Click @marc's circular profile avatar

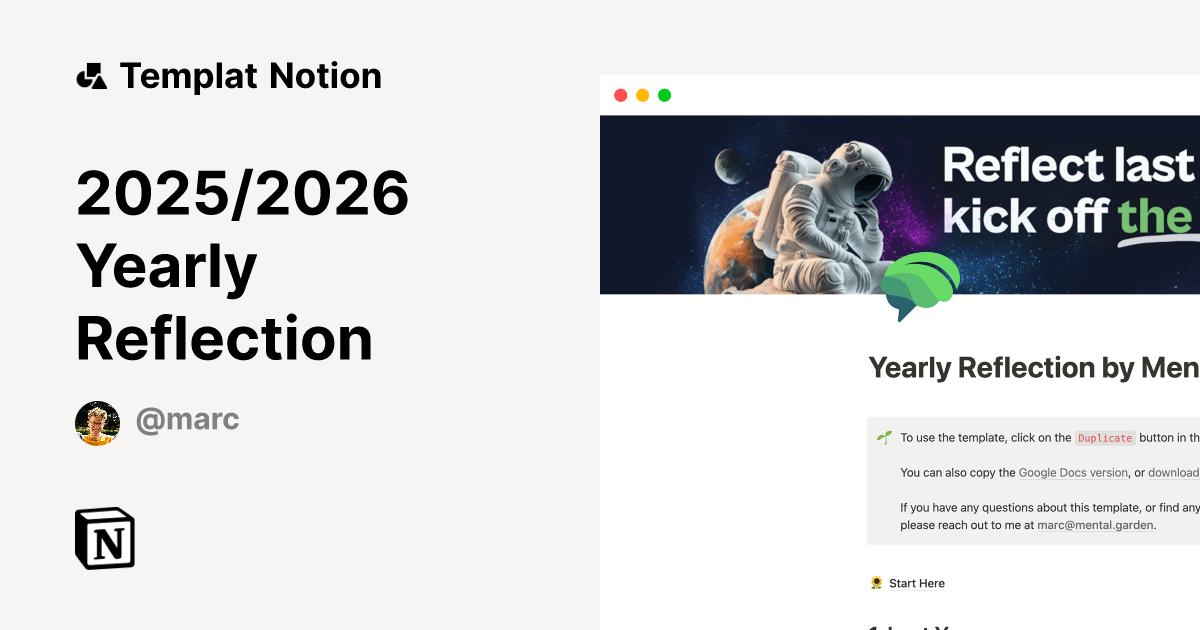tap(97, 422)
